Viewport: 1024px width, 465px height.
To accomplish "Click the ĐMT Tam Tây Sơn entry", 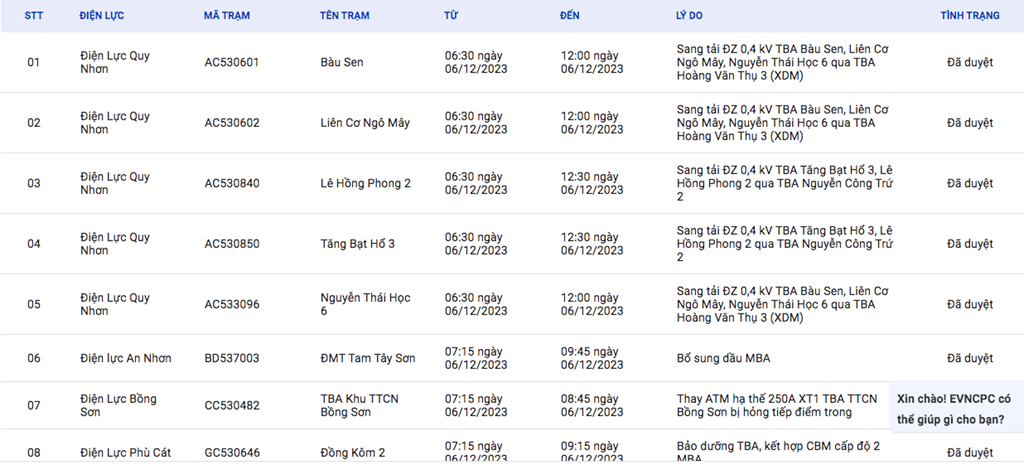I will tap(368, 359).
